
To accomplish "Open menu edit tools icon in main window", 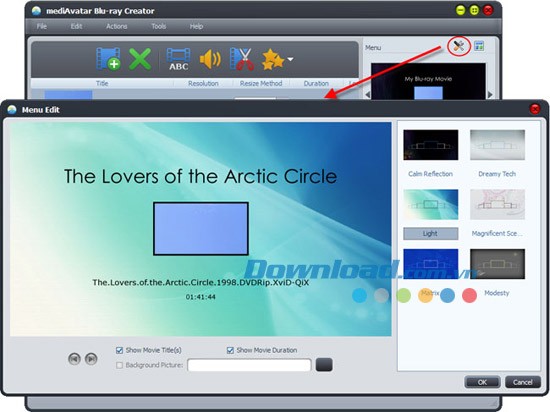I will coord(458,46).
